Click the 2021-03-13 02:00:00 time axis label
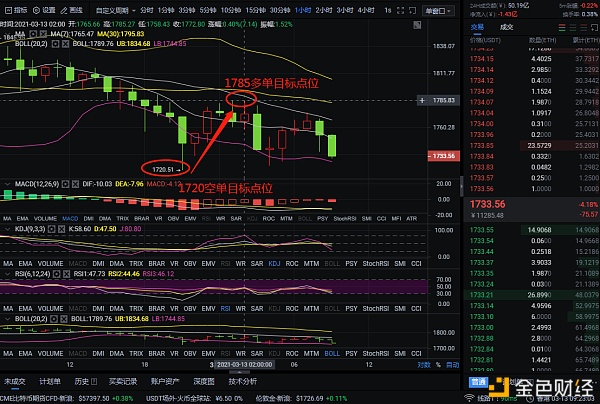Image resolution: width=600 pixels, height=404 pixels. (x=245, y=365)
